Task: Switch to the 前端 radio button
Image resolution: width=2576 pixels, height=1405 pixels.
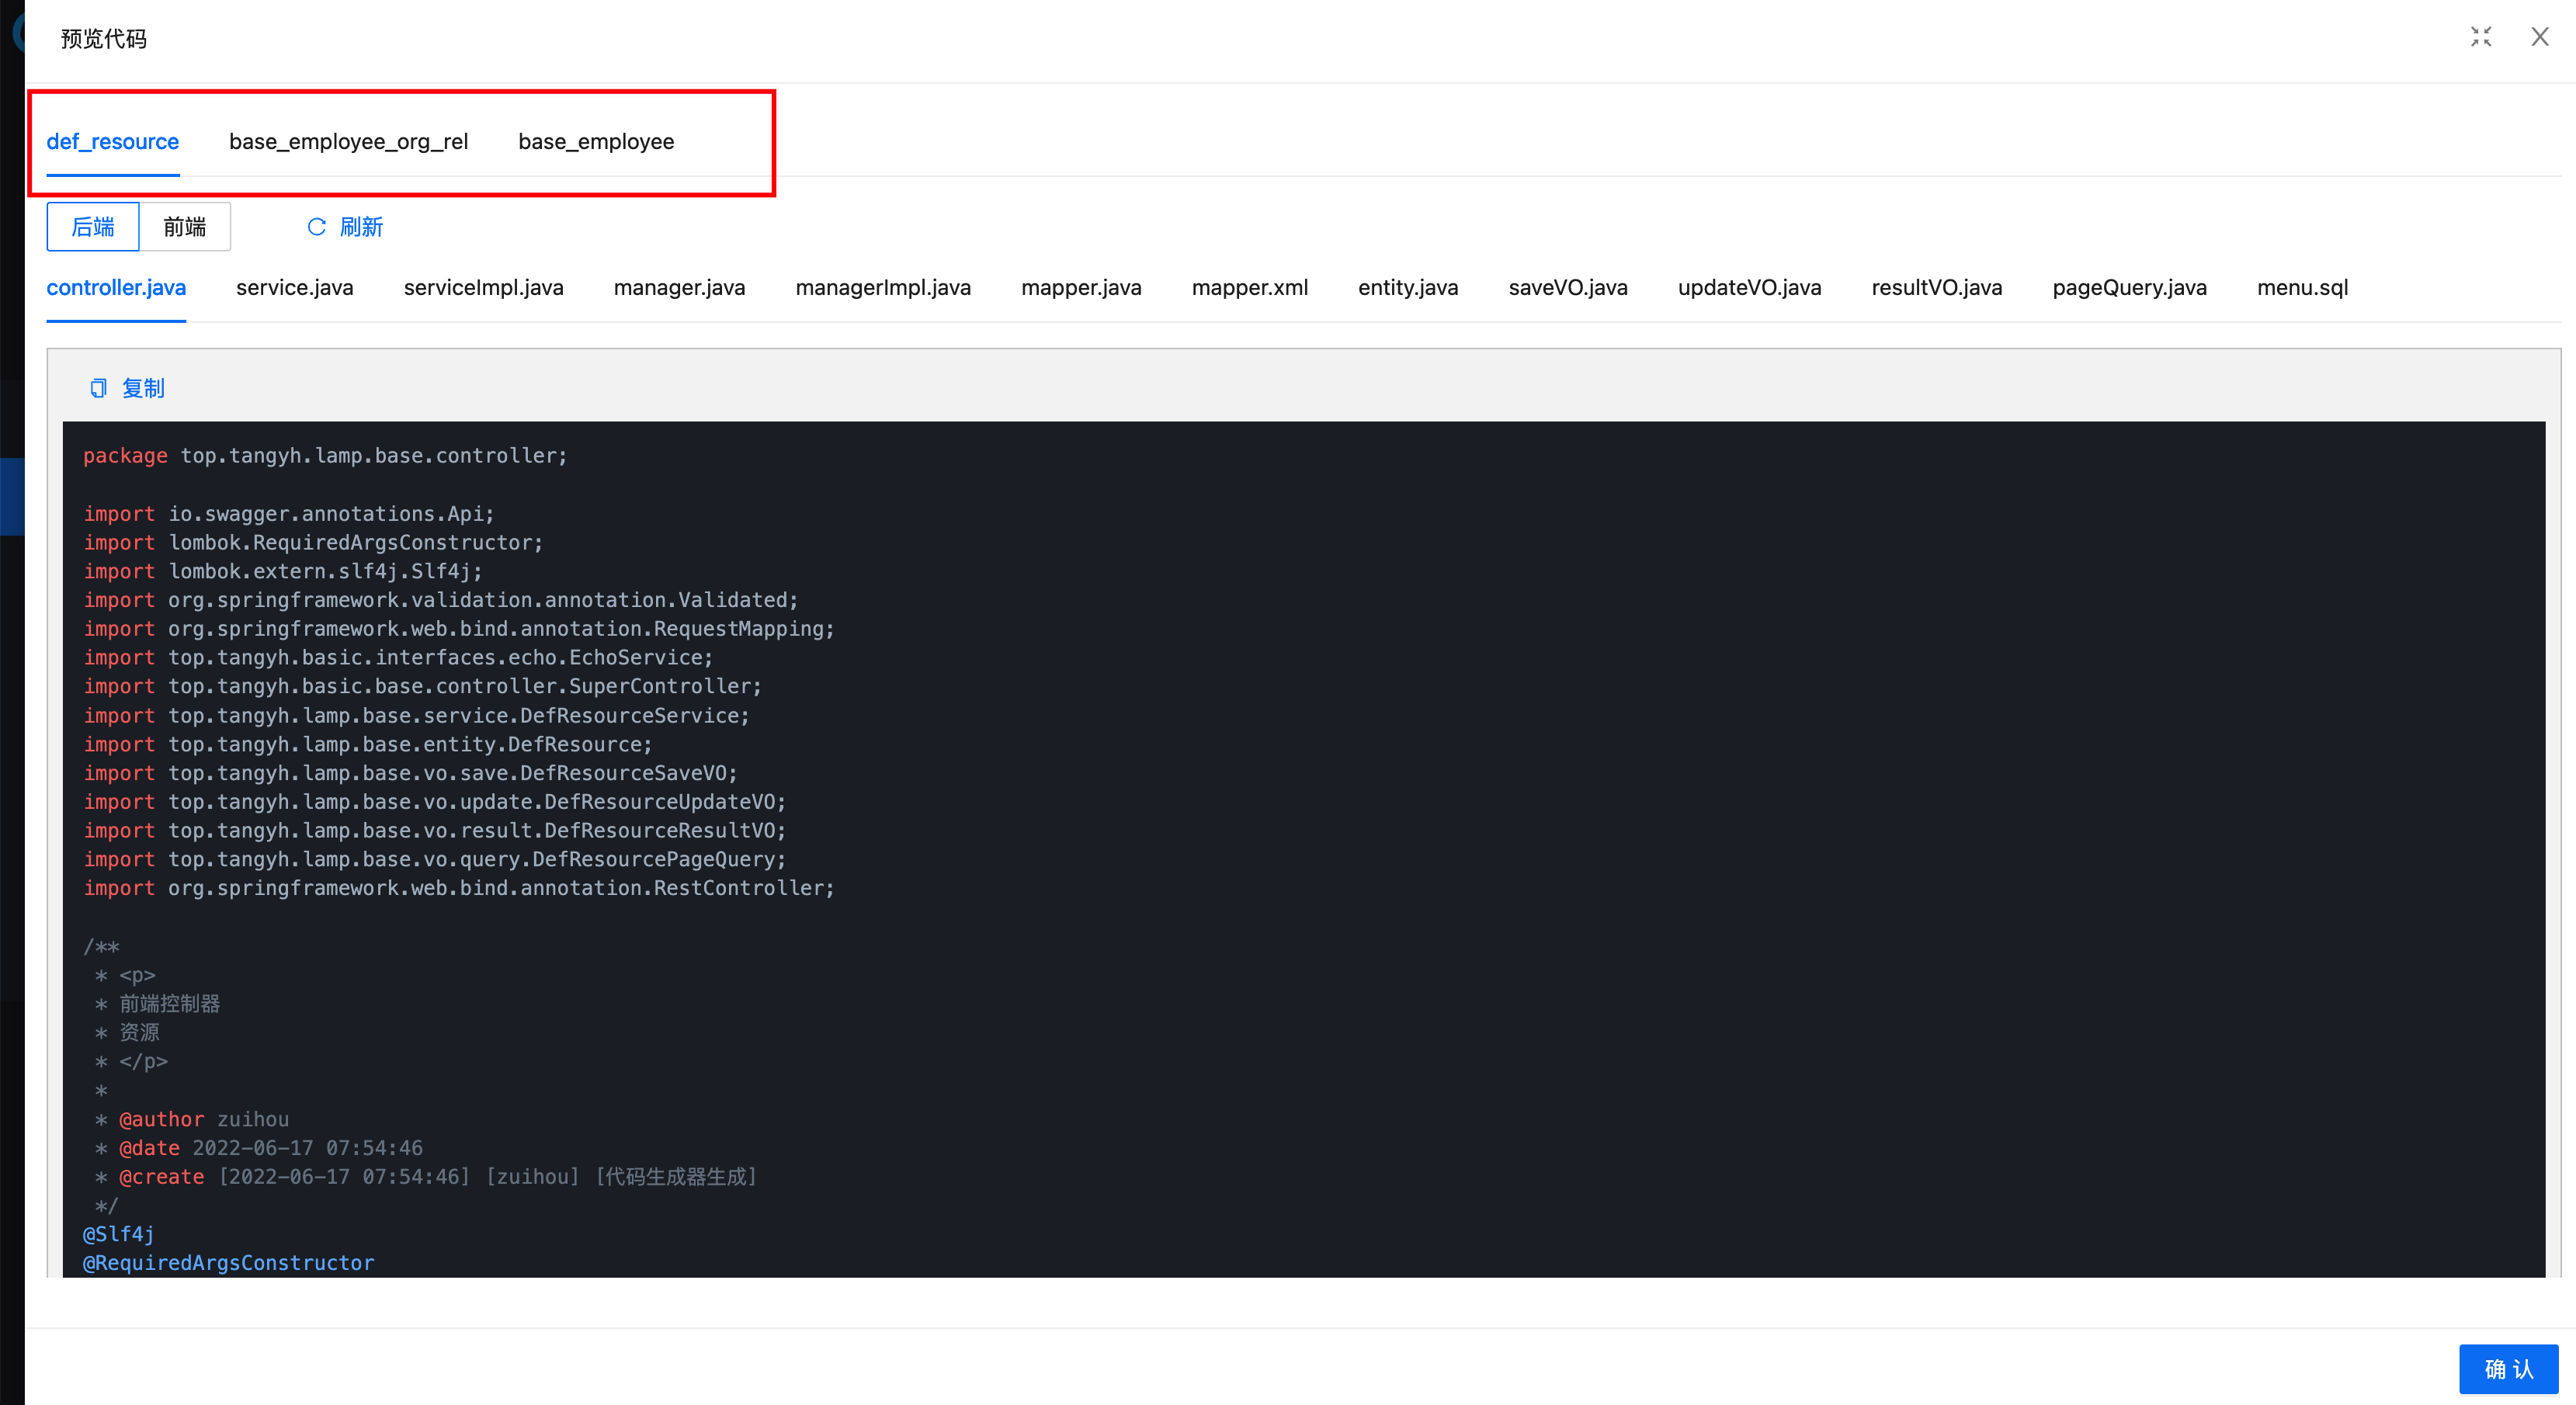Action: coord(185,227)
